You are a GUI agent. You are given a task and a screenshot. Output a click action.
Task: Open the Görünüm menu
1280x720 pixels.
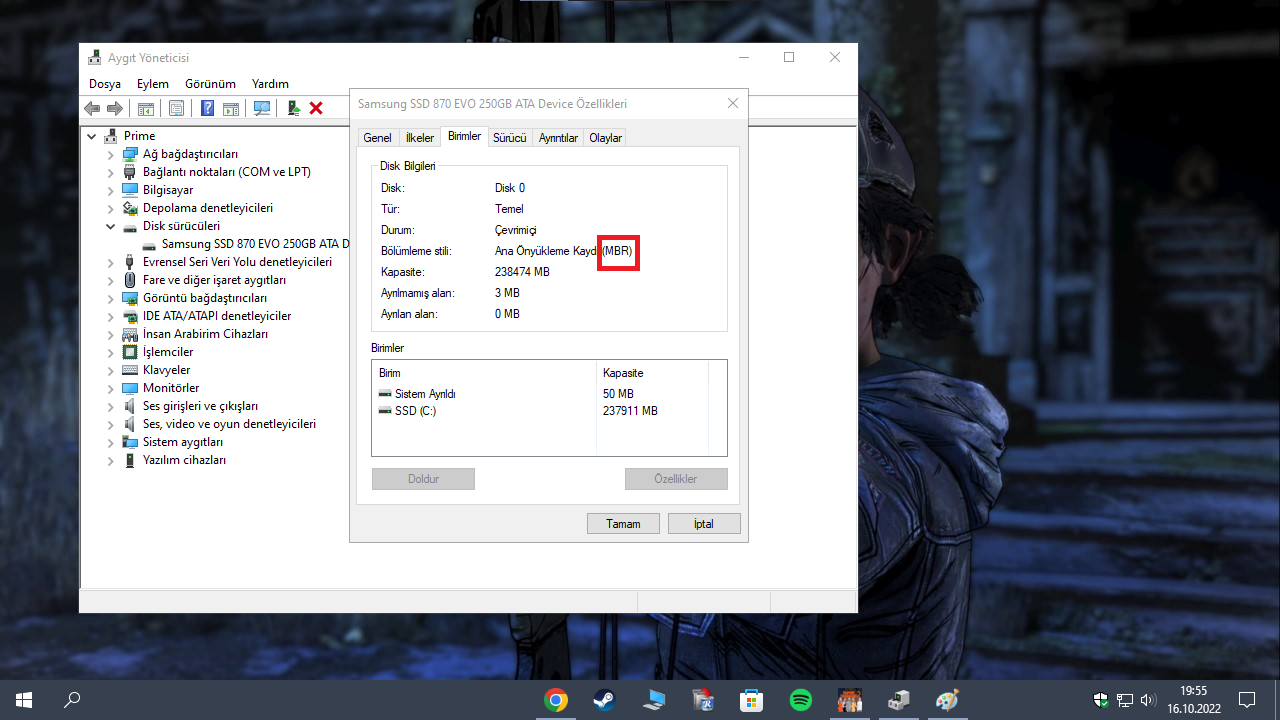click(210, 84)
